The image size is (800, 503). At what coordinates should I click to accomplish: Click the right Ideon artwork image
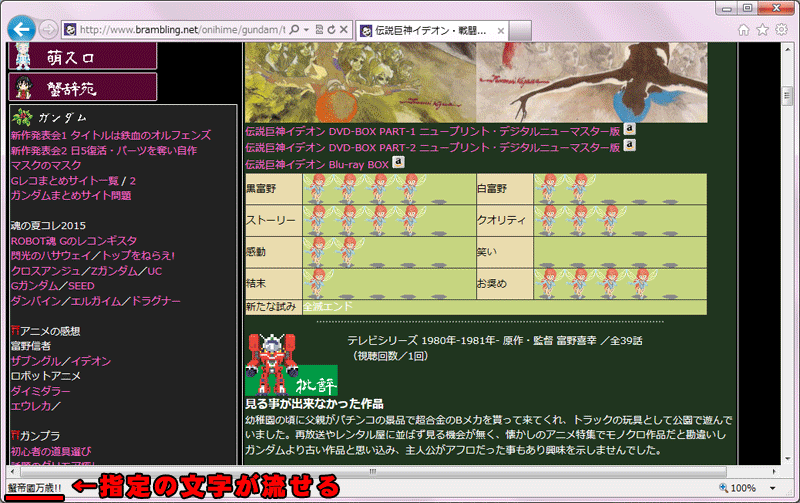[x=592, y=83]
